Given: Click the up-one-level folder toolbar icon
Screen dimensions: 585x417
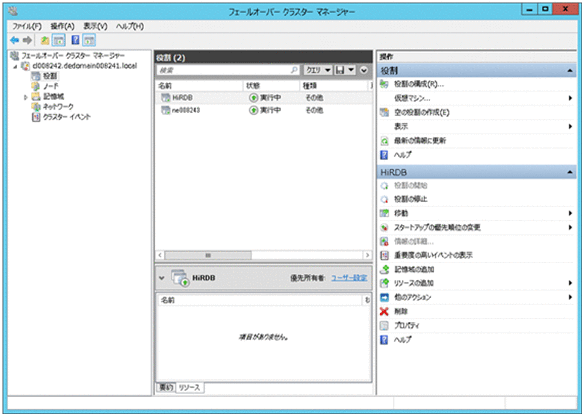Looking at the screenshot, I should [x=45, y=40].
